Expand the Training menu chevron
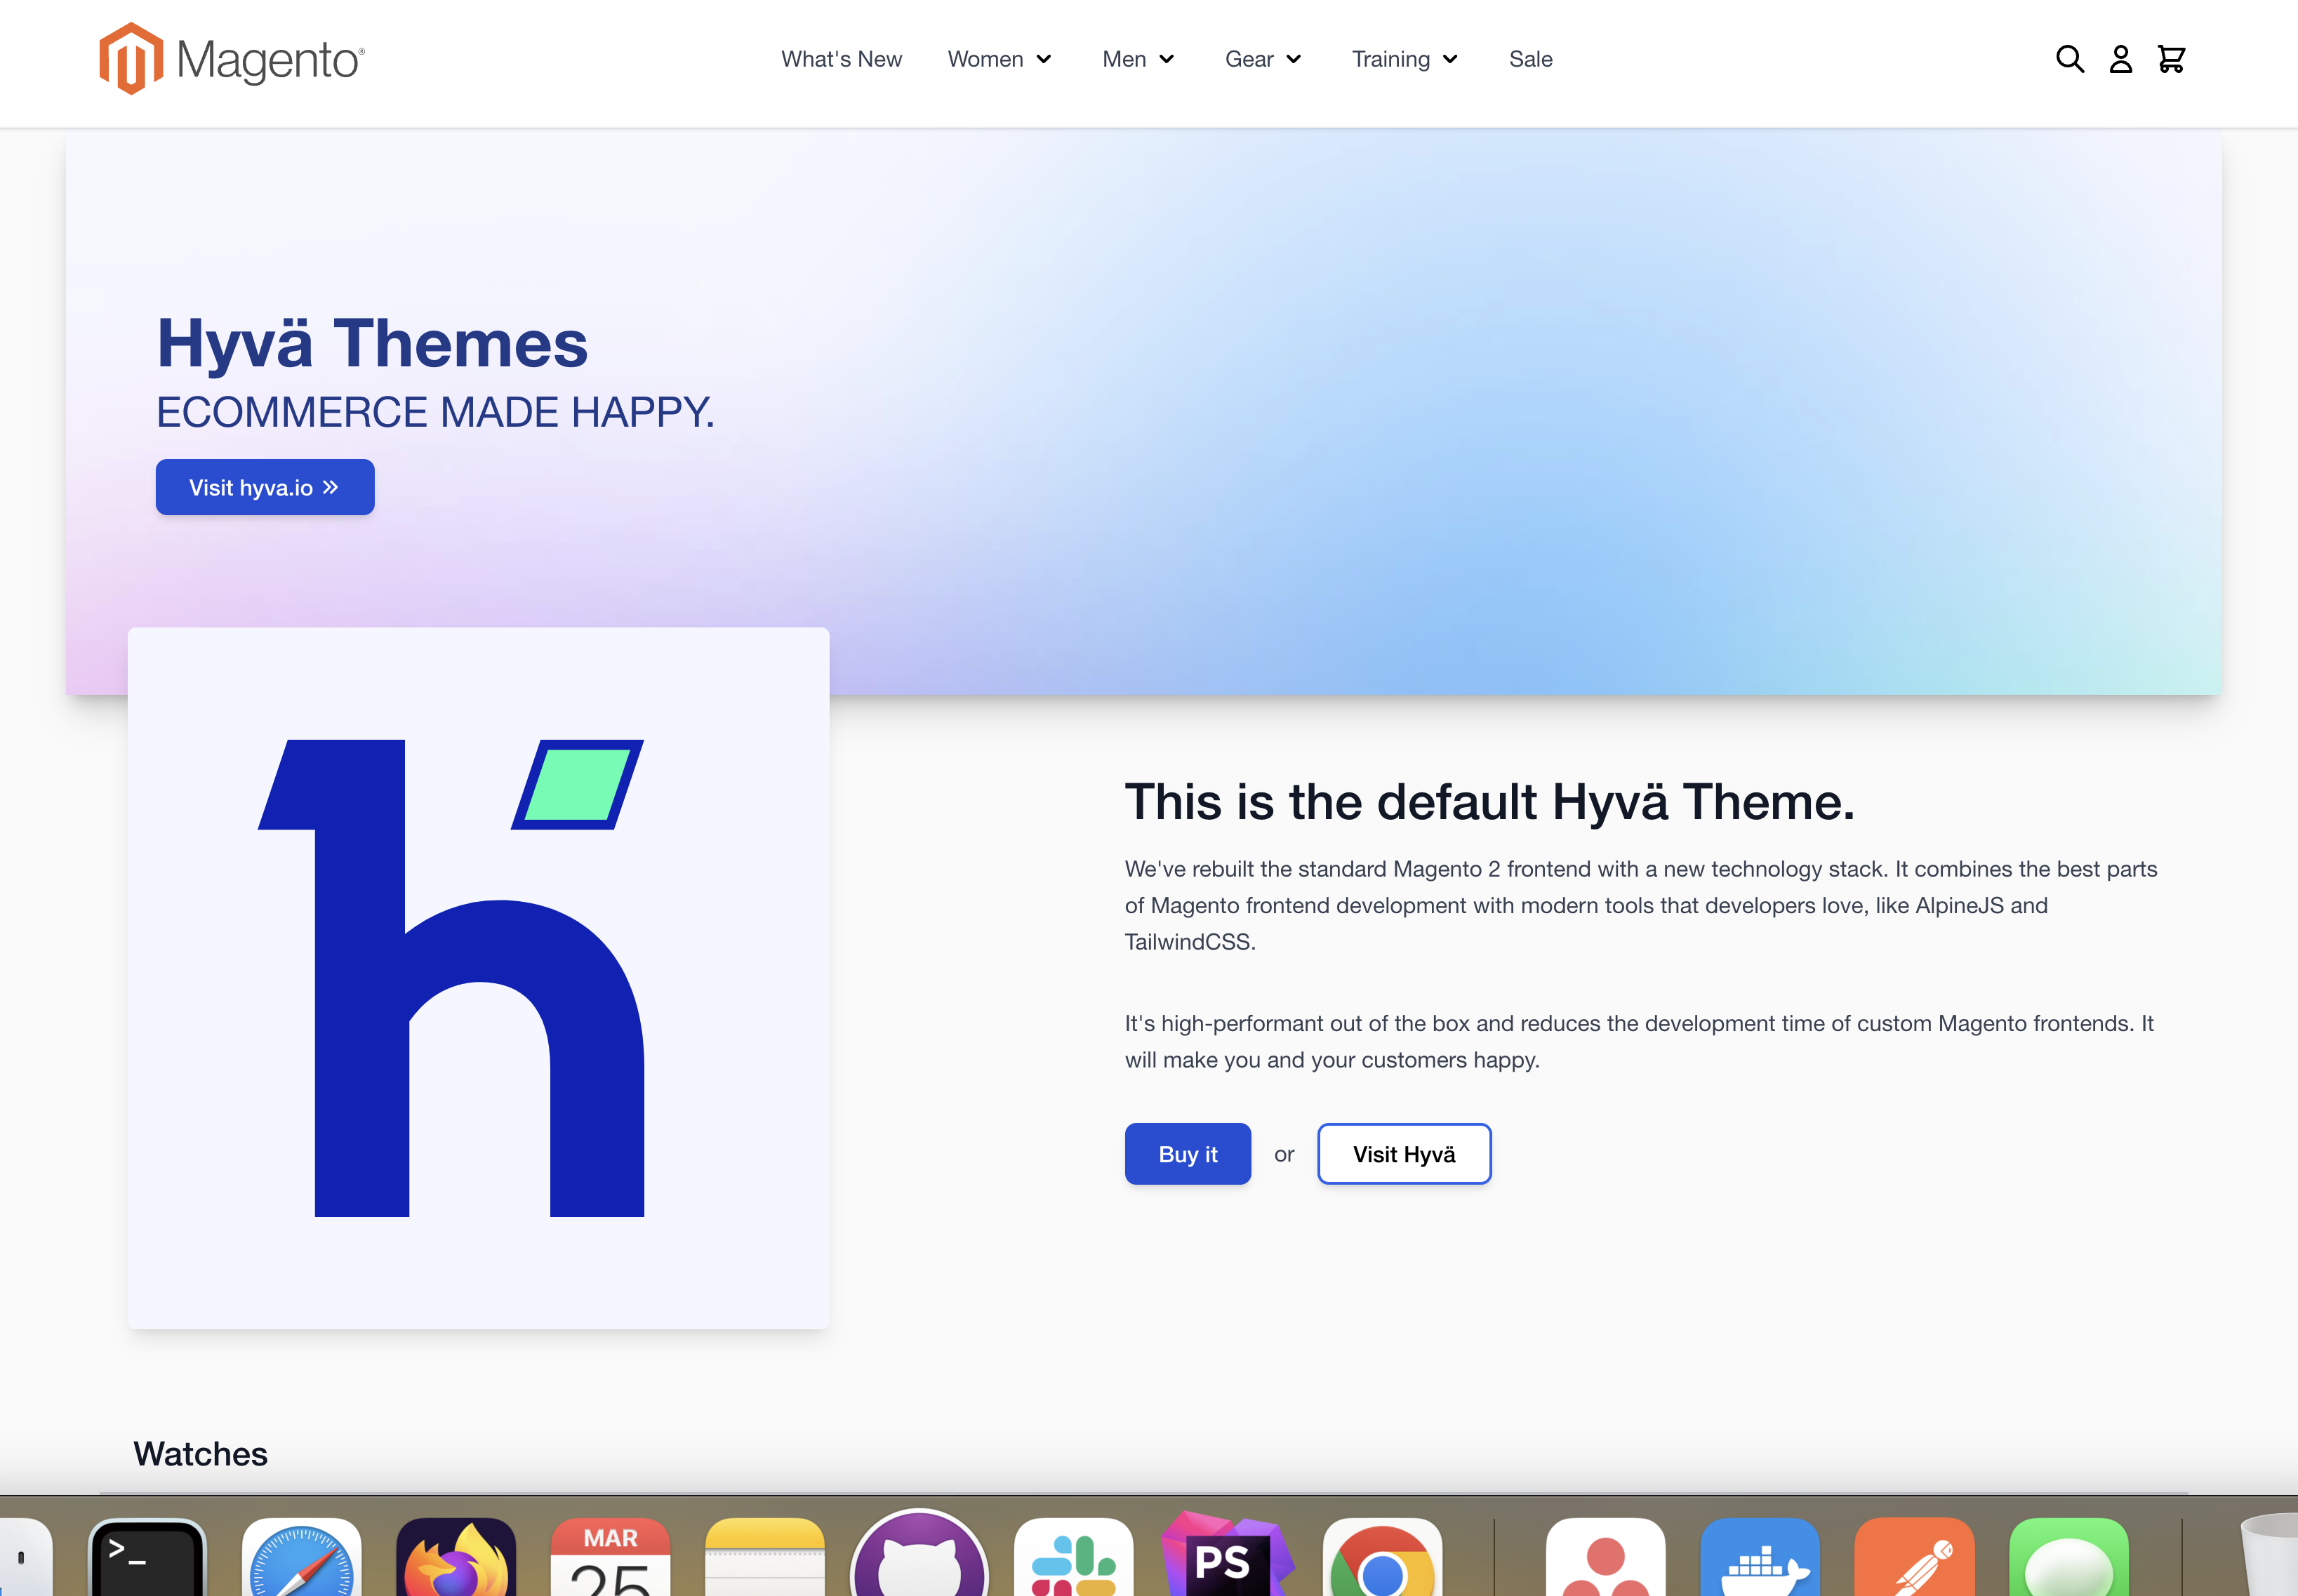 pyautogui.click(x=1450, y=59)
